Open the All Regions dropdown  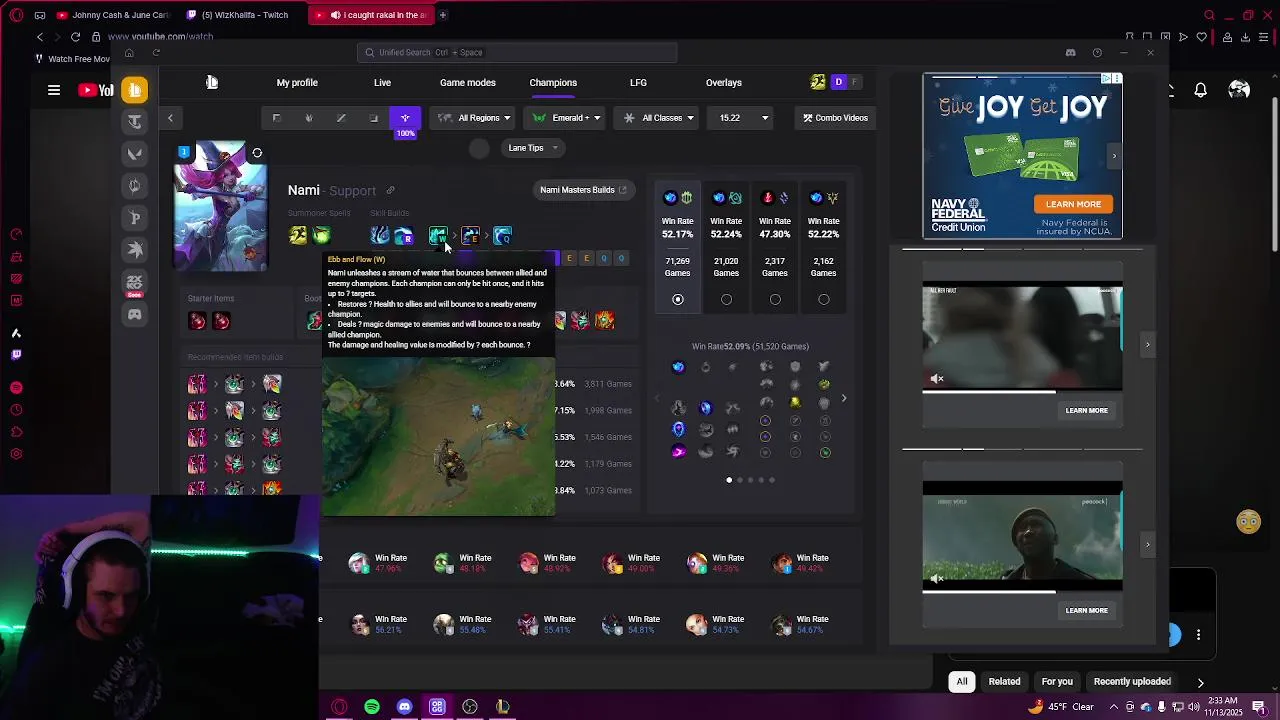[x=474, y=118]
